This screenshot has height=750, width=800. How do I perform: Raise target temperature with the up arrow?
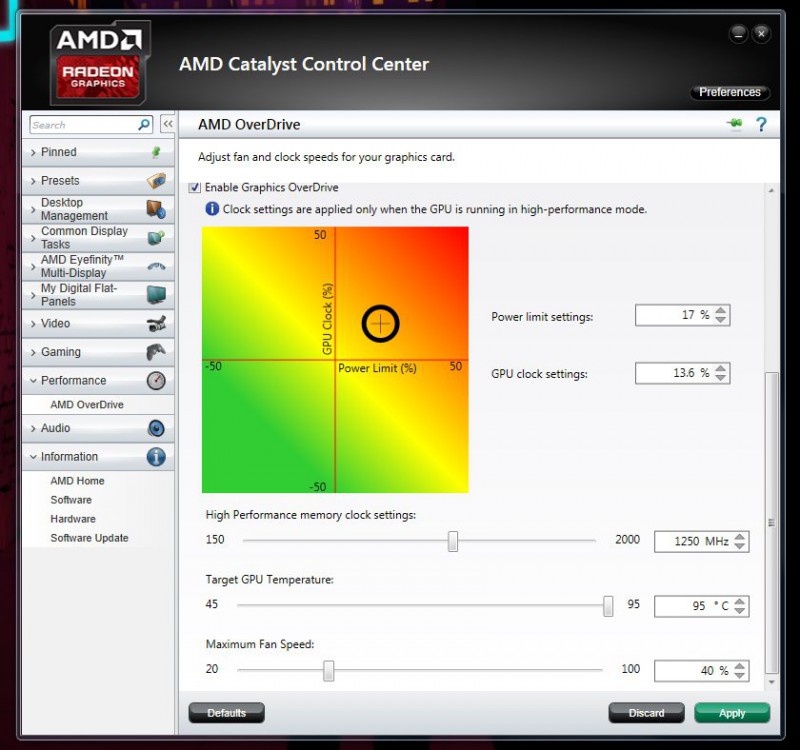point(740,602)
